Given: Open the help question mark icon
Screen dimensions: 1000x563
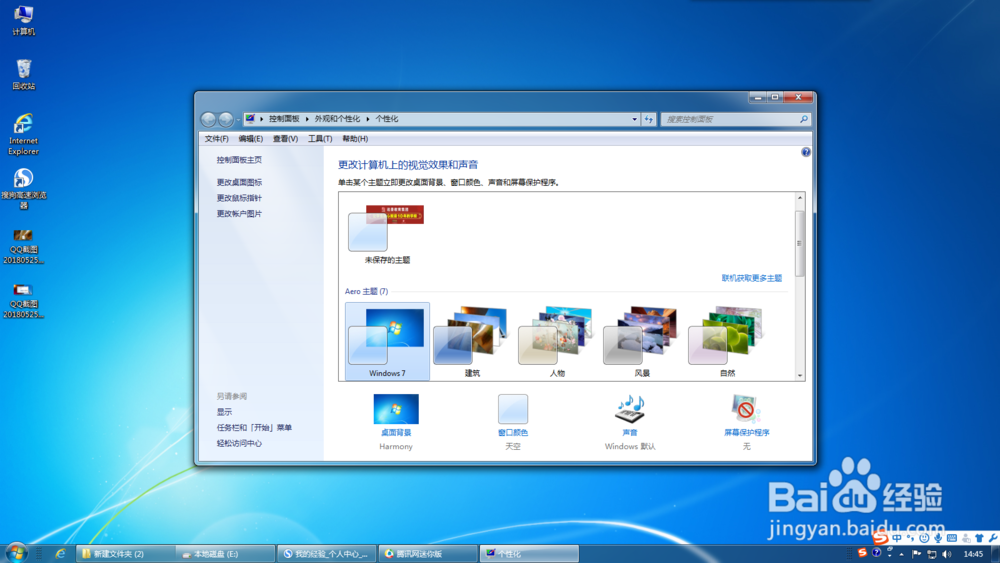Looking at the screenshot, I should pyautogui.click(x=805, y=152).
